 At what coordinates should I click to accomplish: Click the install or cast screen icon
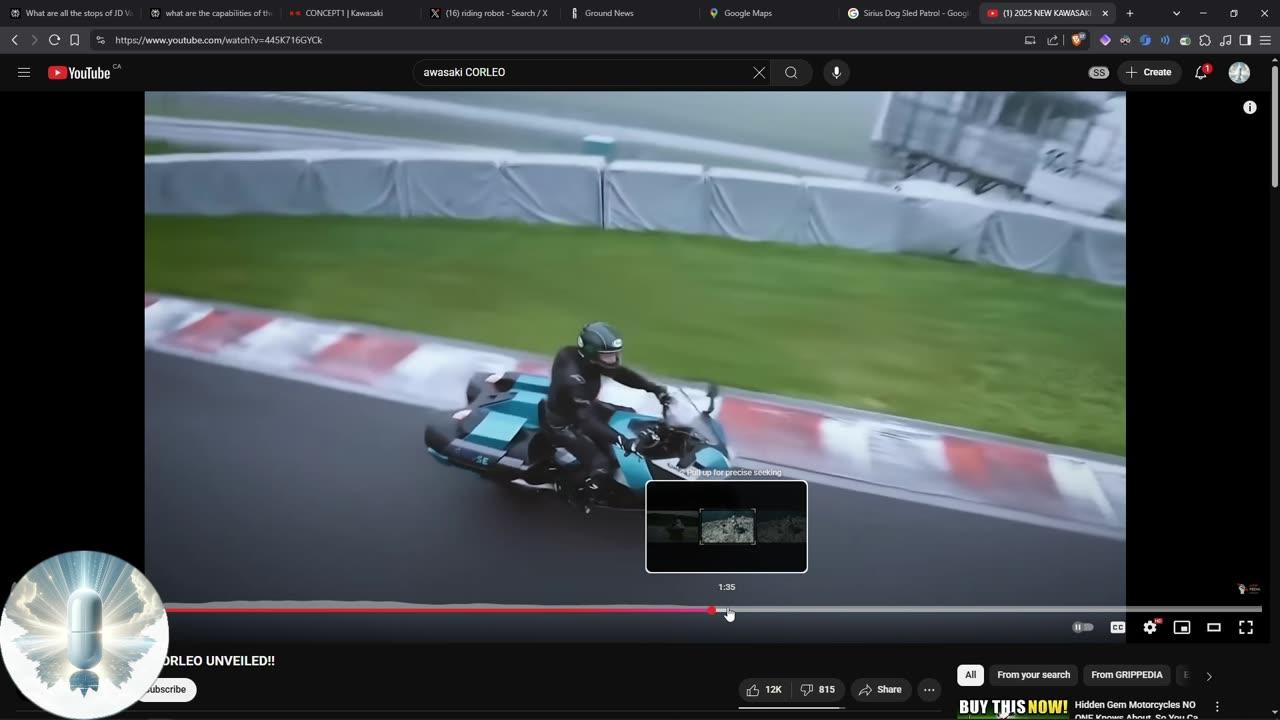1030,40
